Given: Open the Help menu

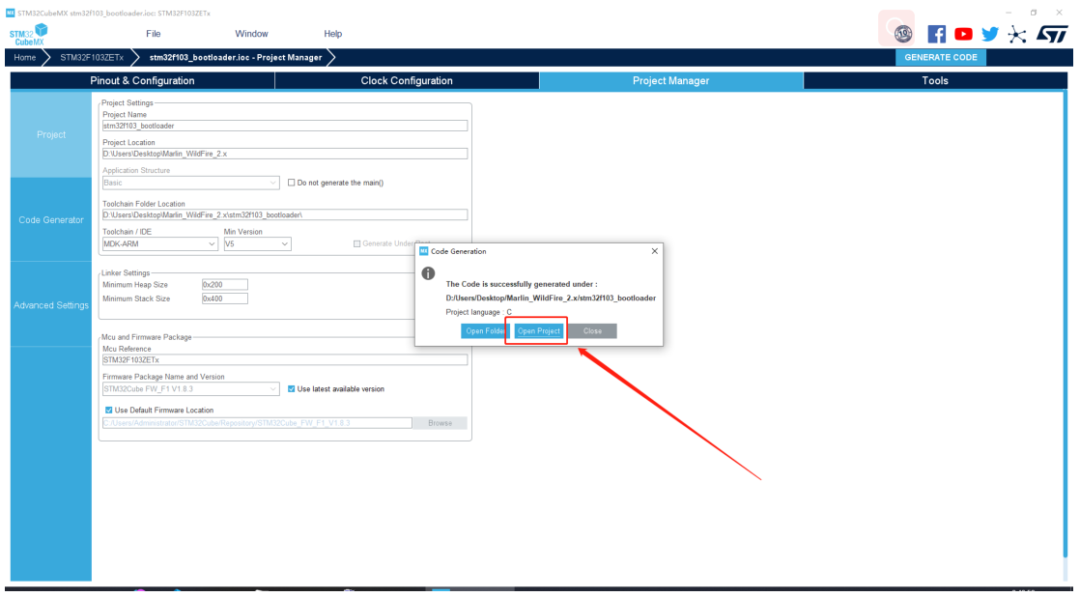Looking at the screenshot, I should coord(333,34).
